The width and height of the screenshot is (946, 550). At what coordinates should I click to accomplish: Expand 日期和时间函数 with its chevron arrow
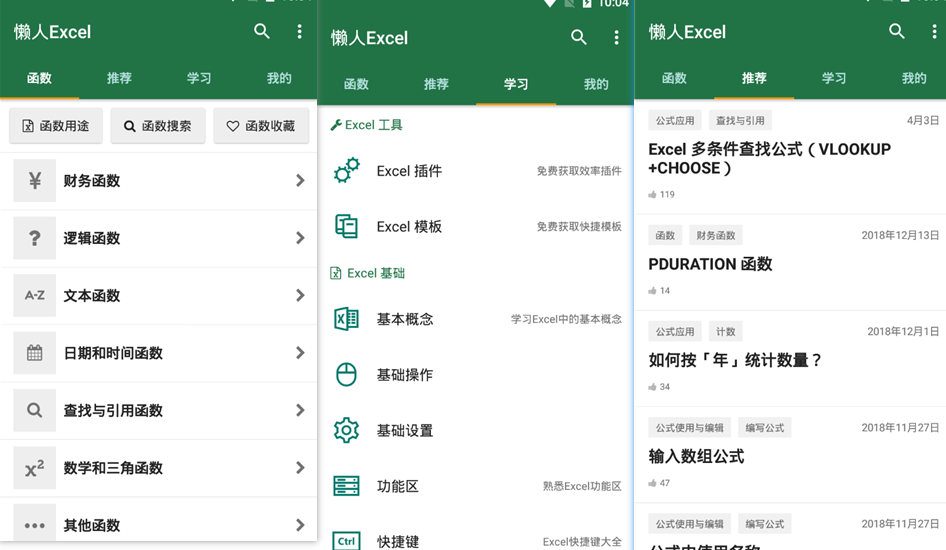tap(300, 353)
